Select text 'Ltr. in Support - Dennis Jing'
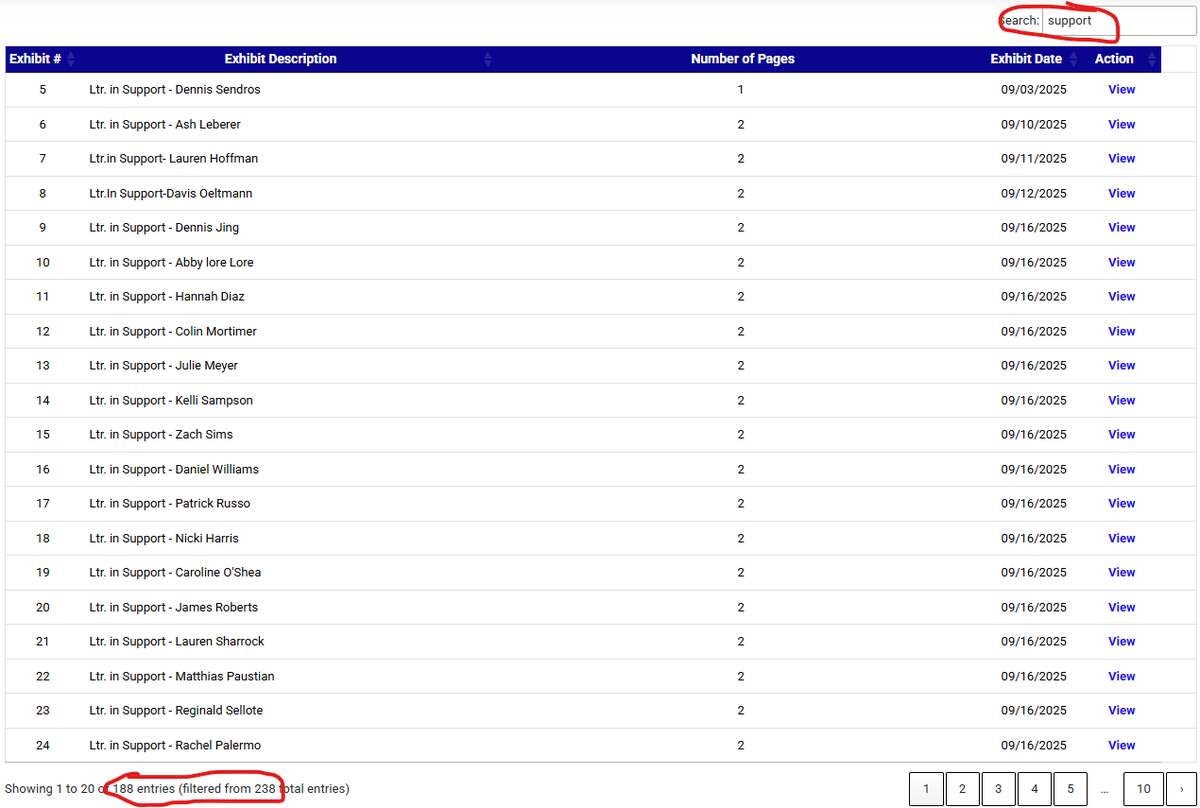Viewport: 1200px width, 808px height. coord(164,228)
